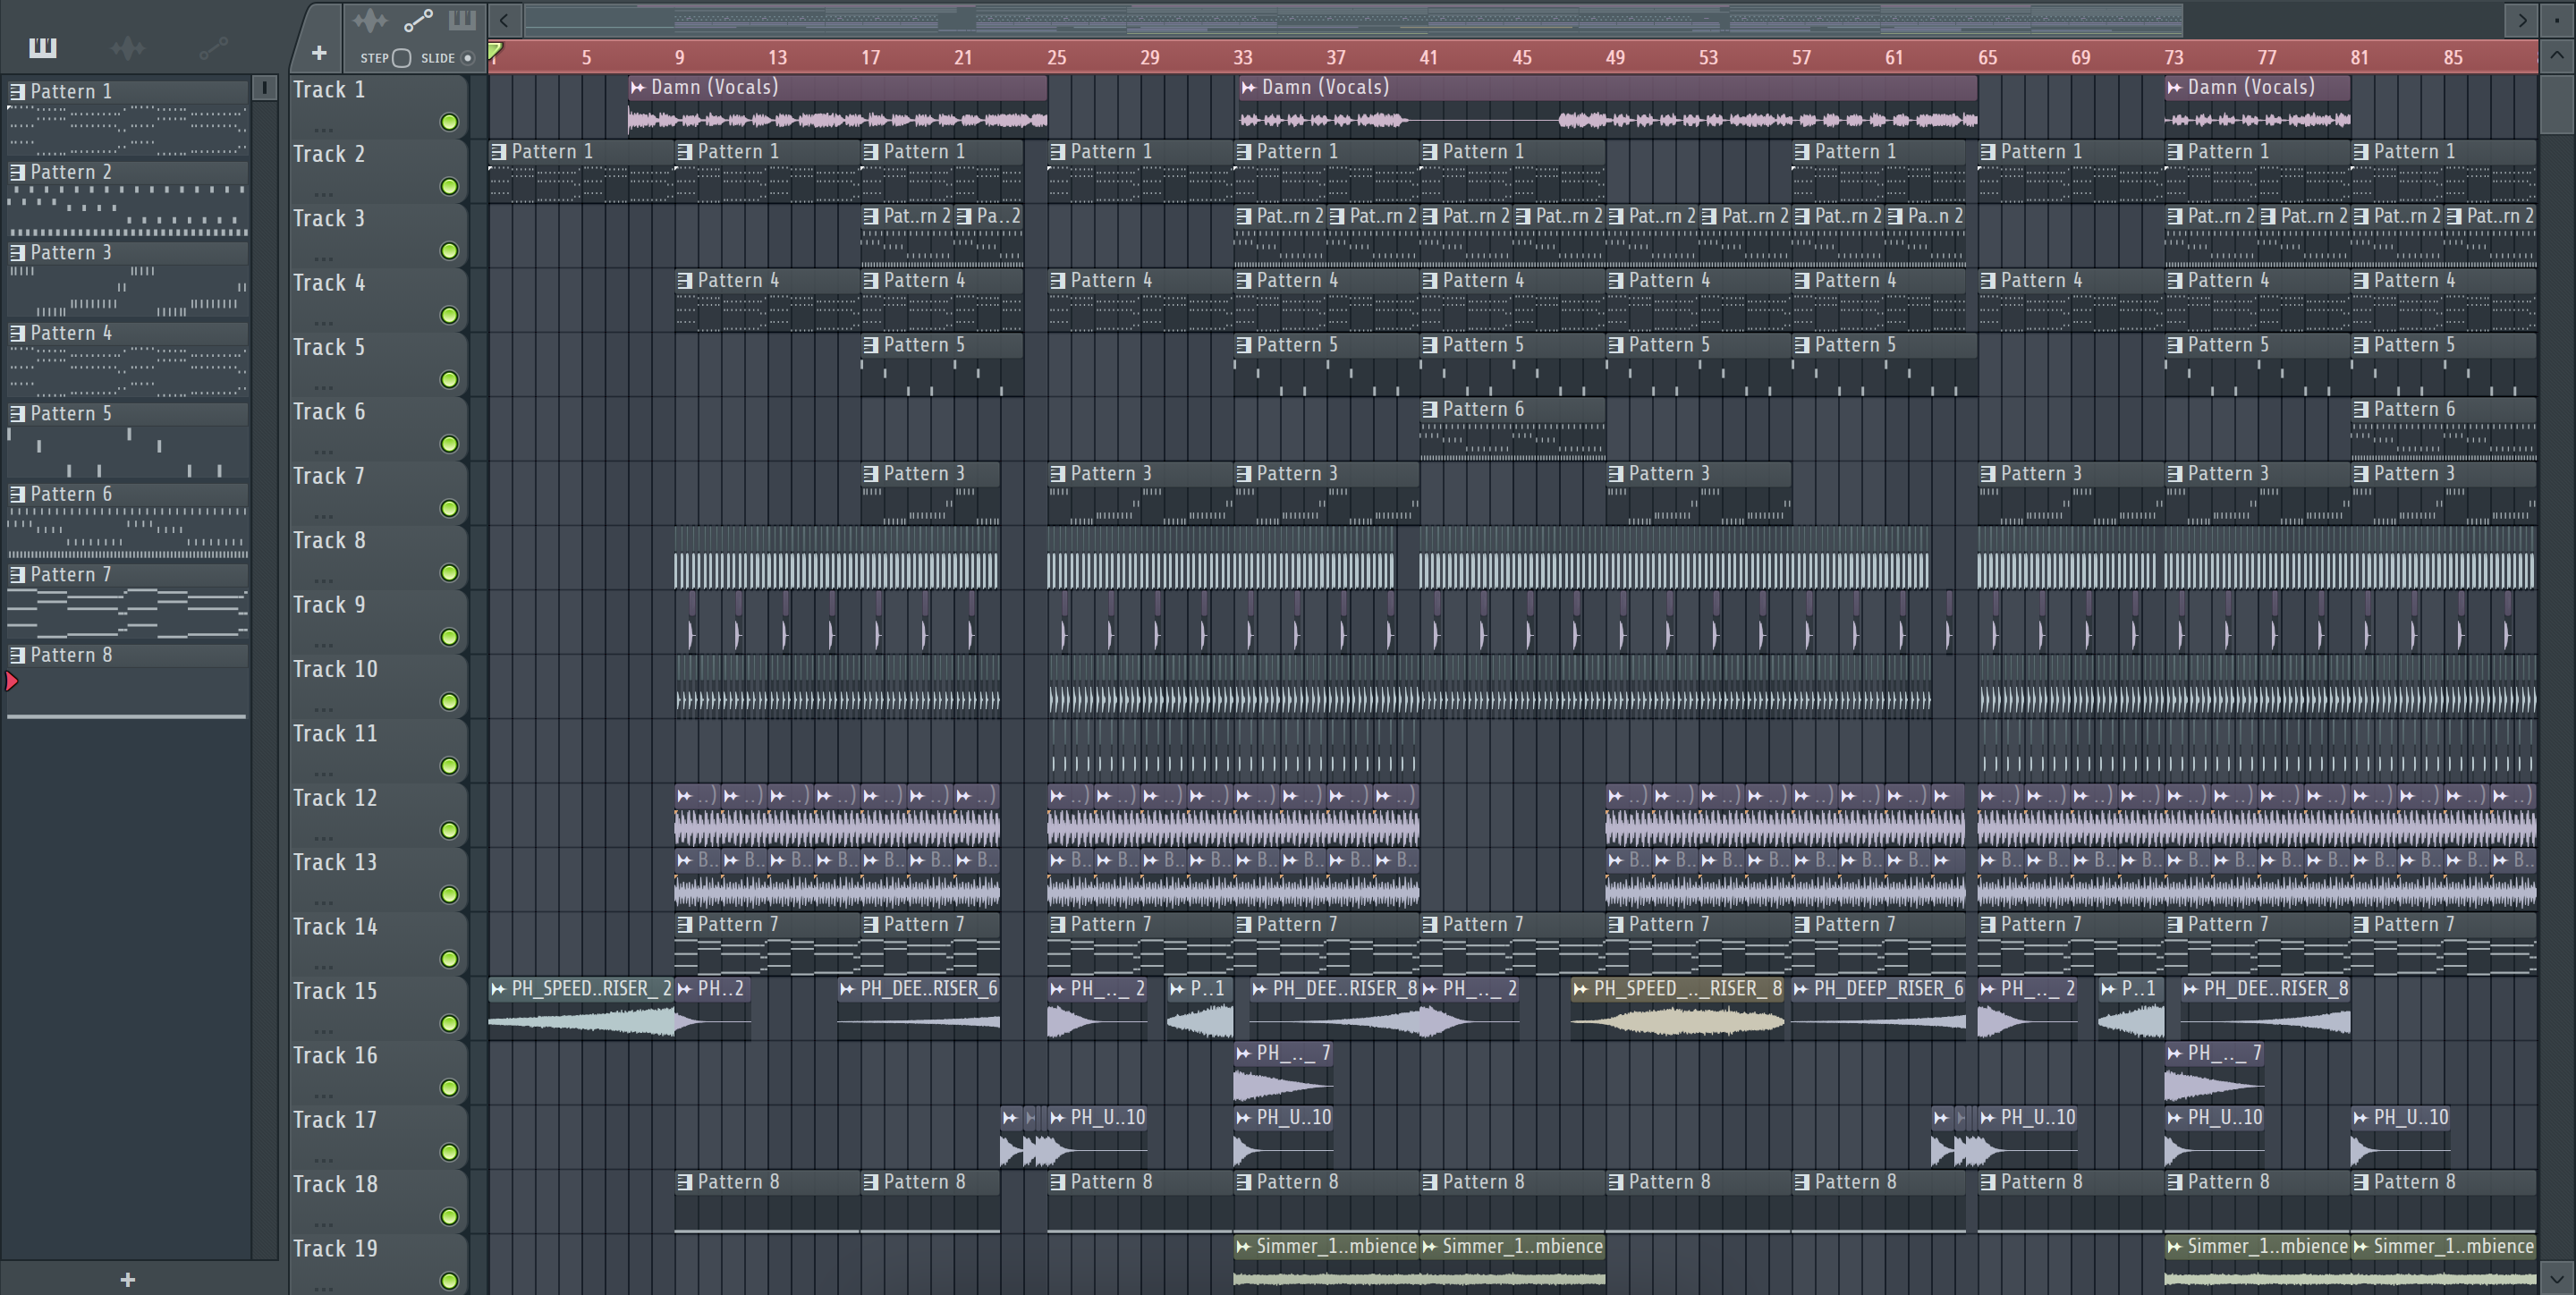Image resolution: width=2576 pixels, height=1295 pixels.
Task: Open menu of Pattern 6 clip at bar 41
Action: pos(1430,409)
